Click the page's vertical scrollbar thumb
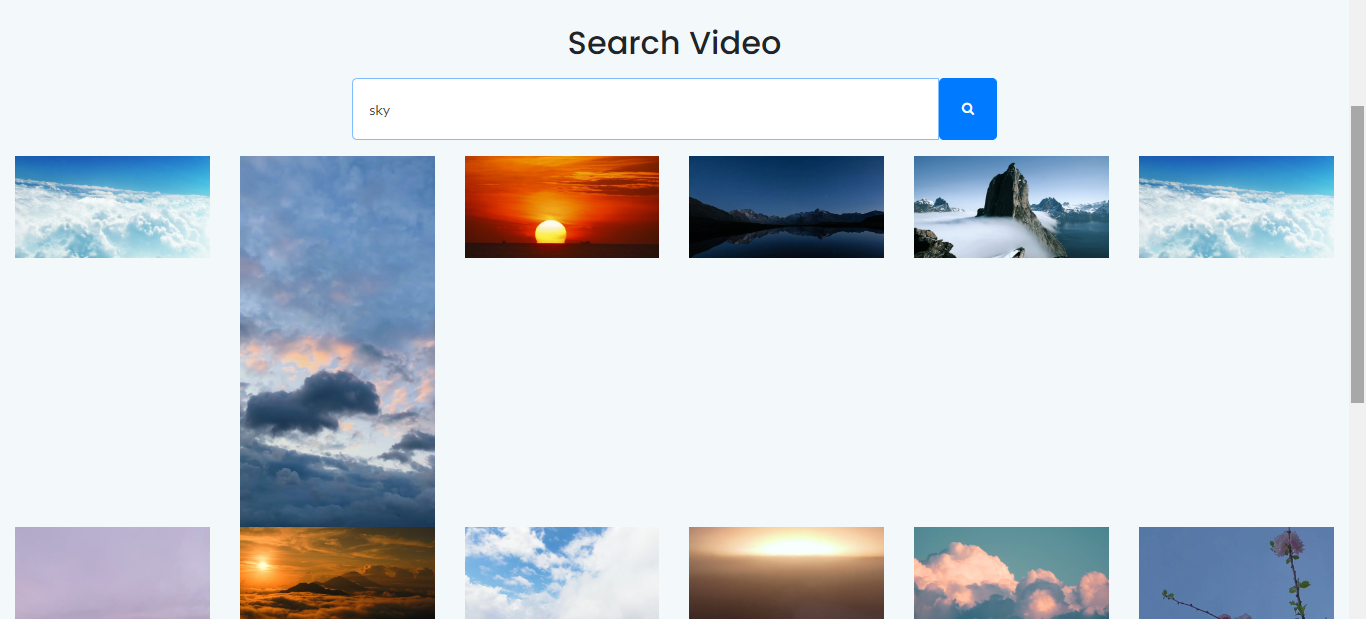Screen dimensions: 1366x619 pos(1357,254)
